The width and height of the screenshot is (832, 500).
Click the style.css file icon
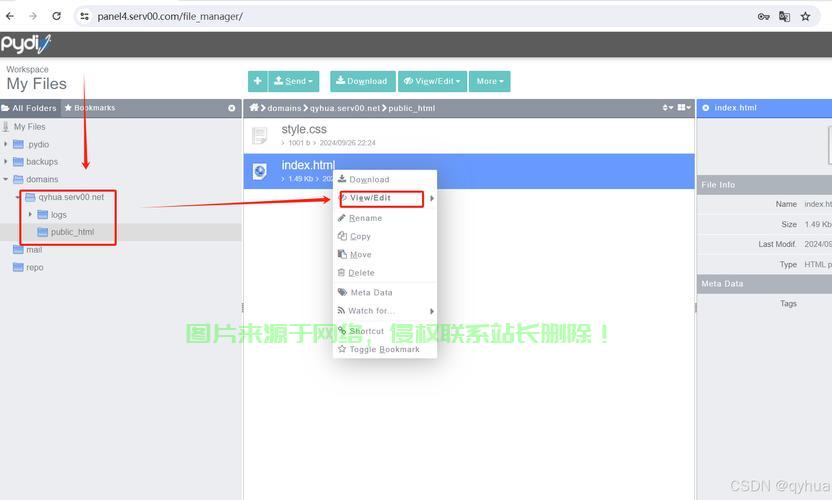(x=260, y=135)
